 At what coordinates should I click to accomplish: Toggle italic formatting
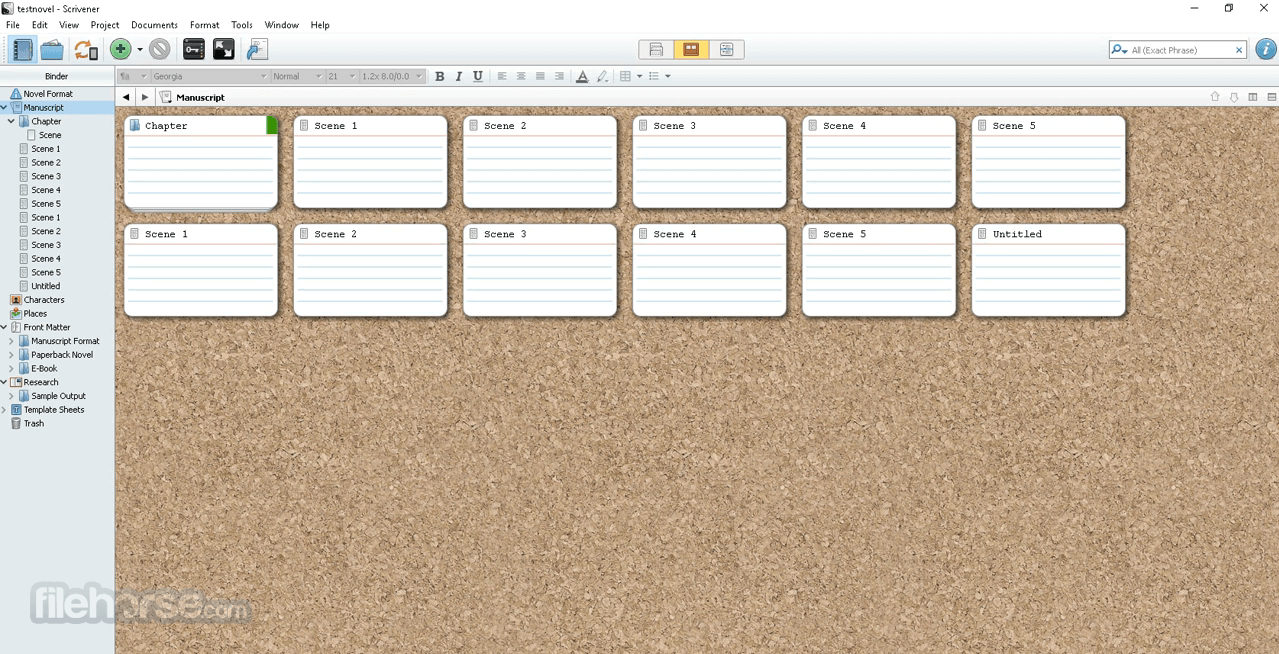point(458,76)
